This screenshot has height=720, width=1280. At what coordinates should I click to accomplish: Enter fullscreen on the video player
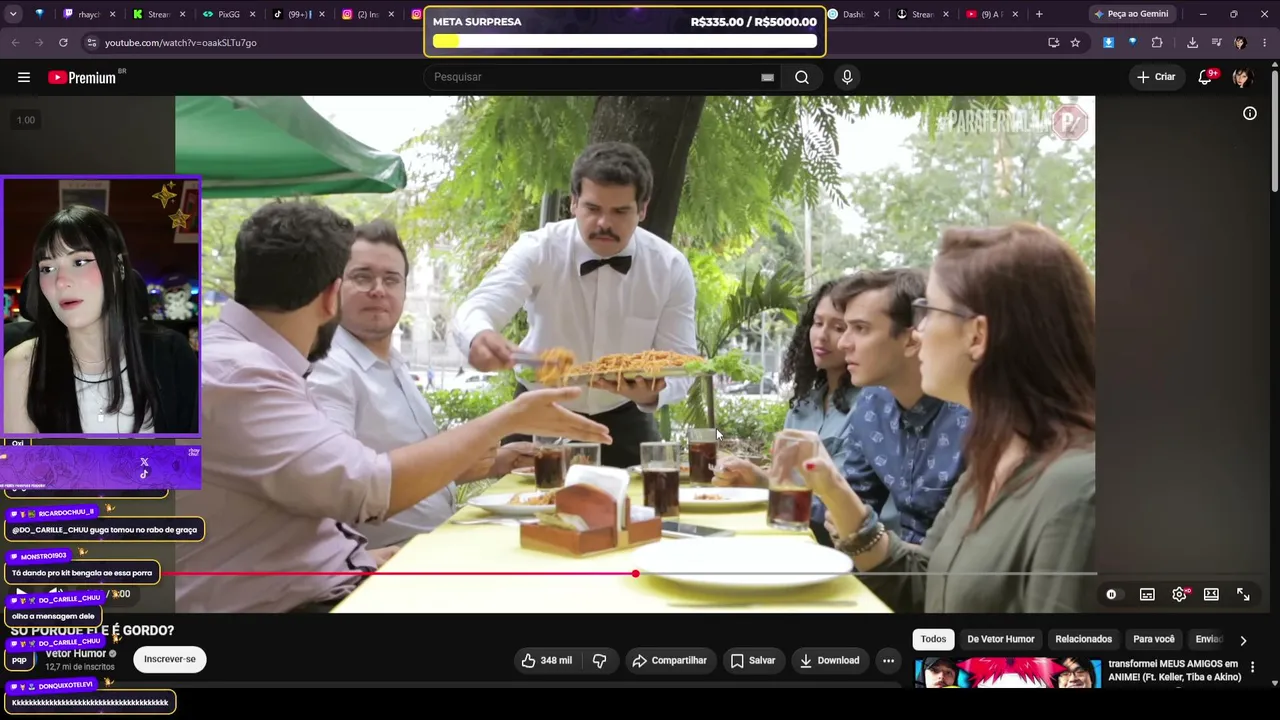coord(1243,594)
